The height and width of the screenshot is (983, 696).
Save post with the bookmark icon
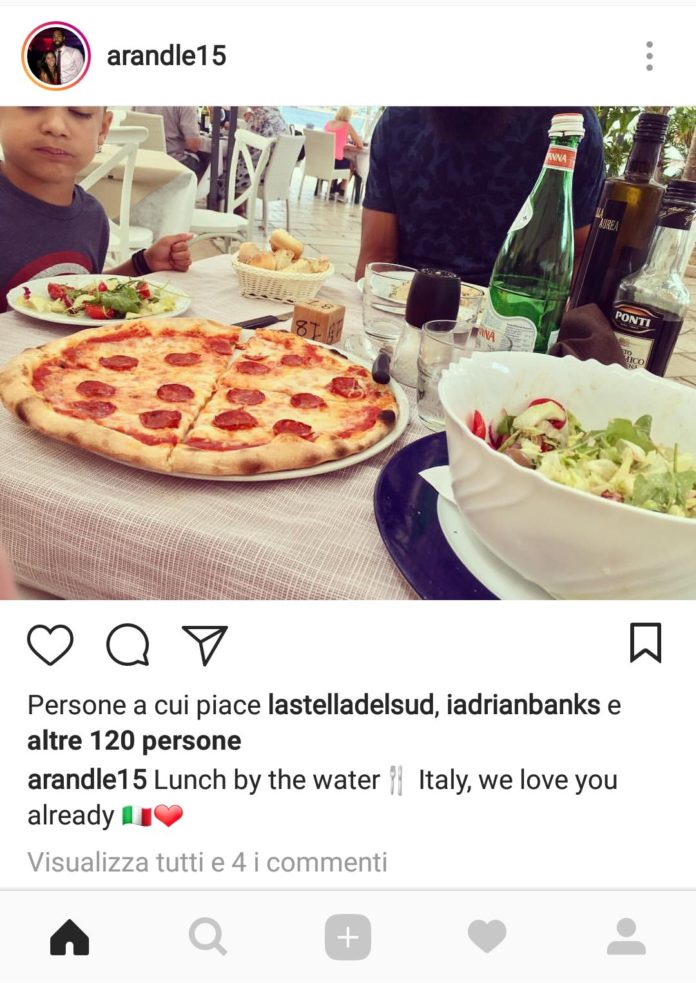[645, 643]
